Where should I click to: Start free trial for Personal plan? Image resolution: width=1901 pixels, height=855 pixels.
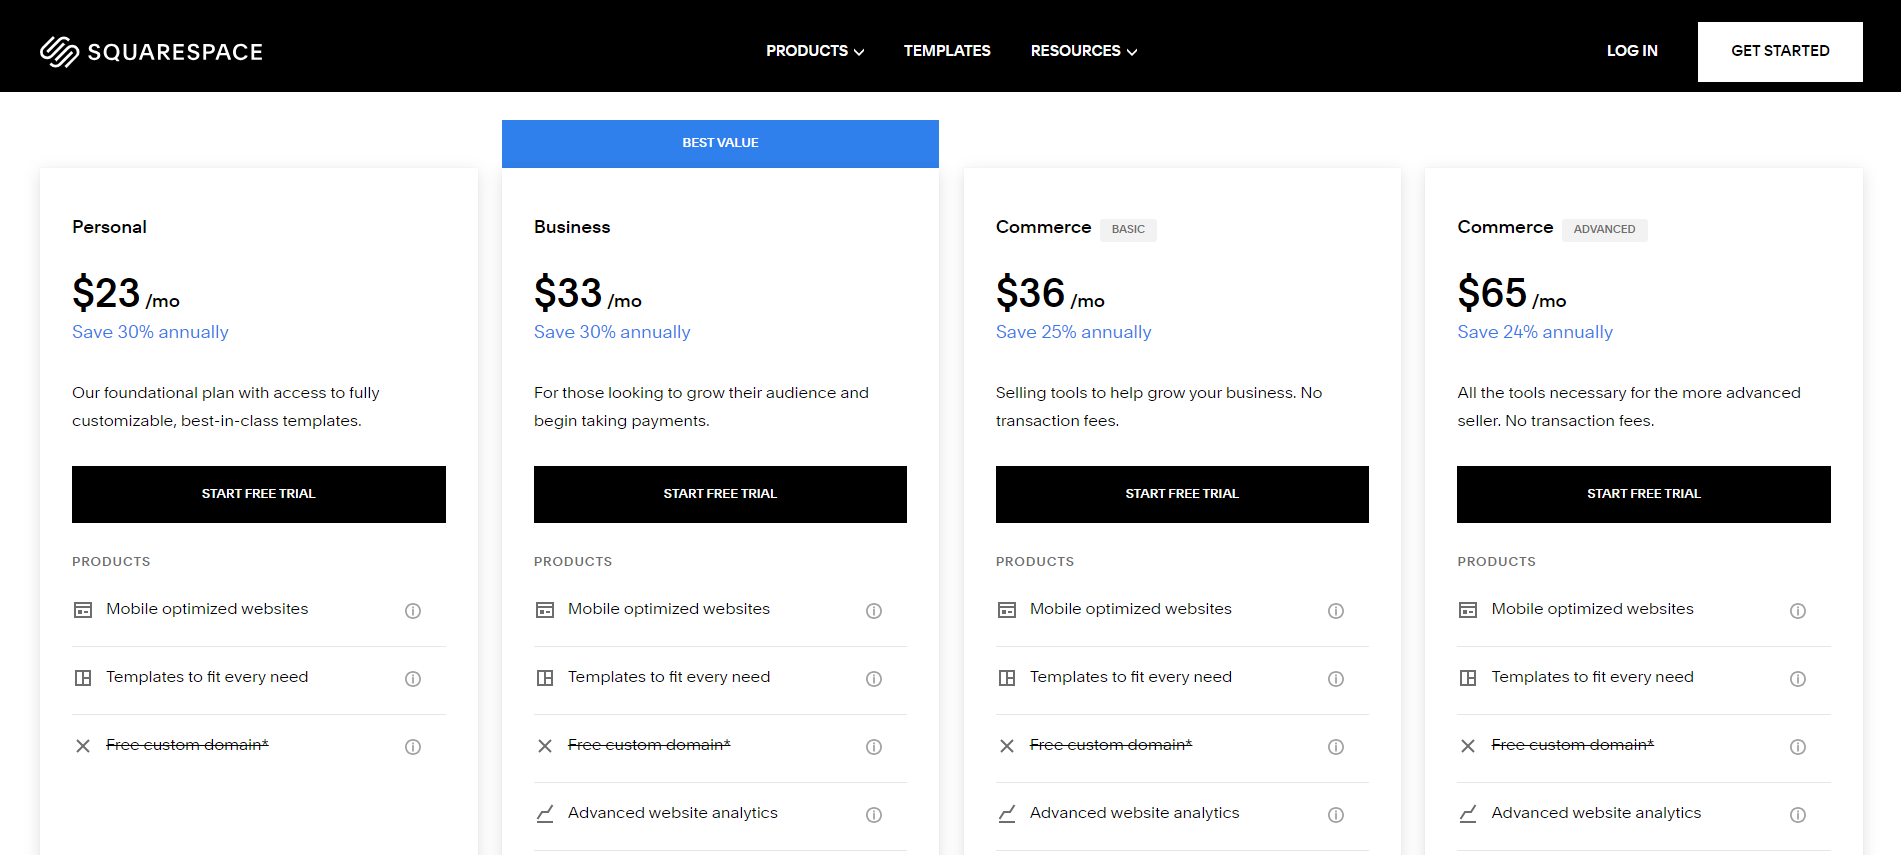point(259,494)
